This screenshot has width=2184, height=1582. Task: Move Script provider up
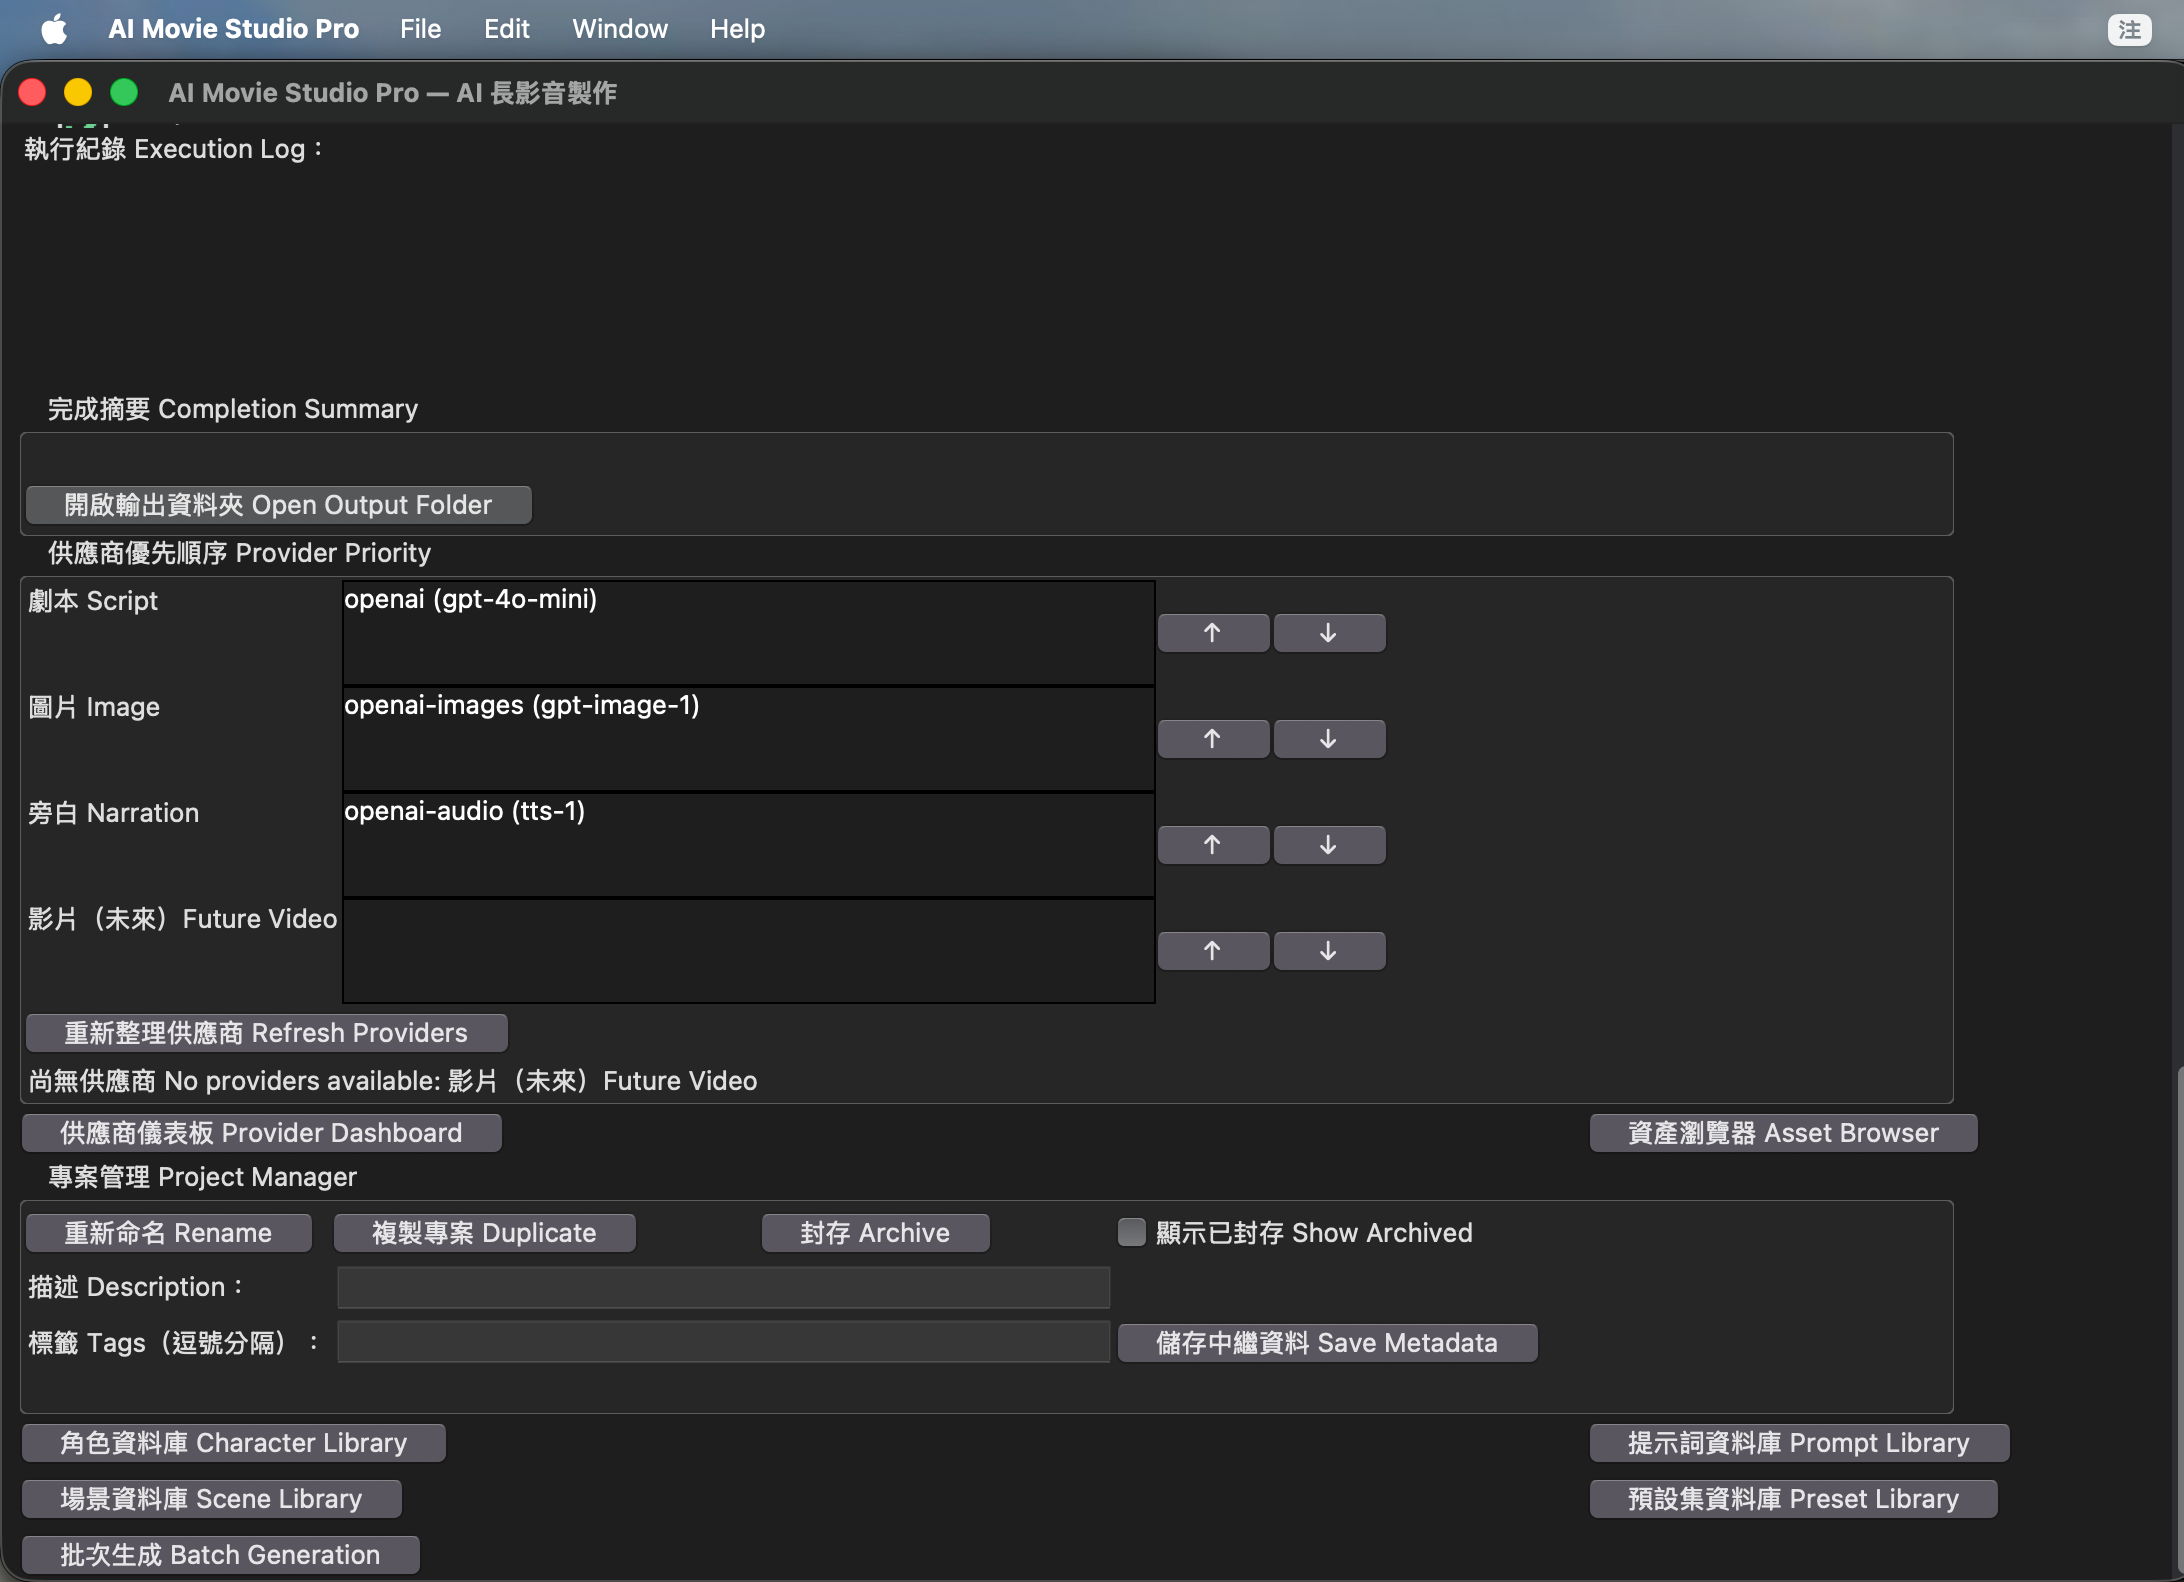pos(1213,633)
